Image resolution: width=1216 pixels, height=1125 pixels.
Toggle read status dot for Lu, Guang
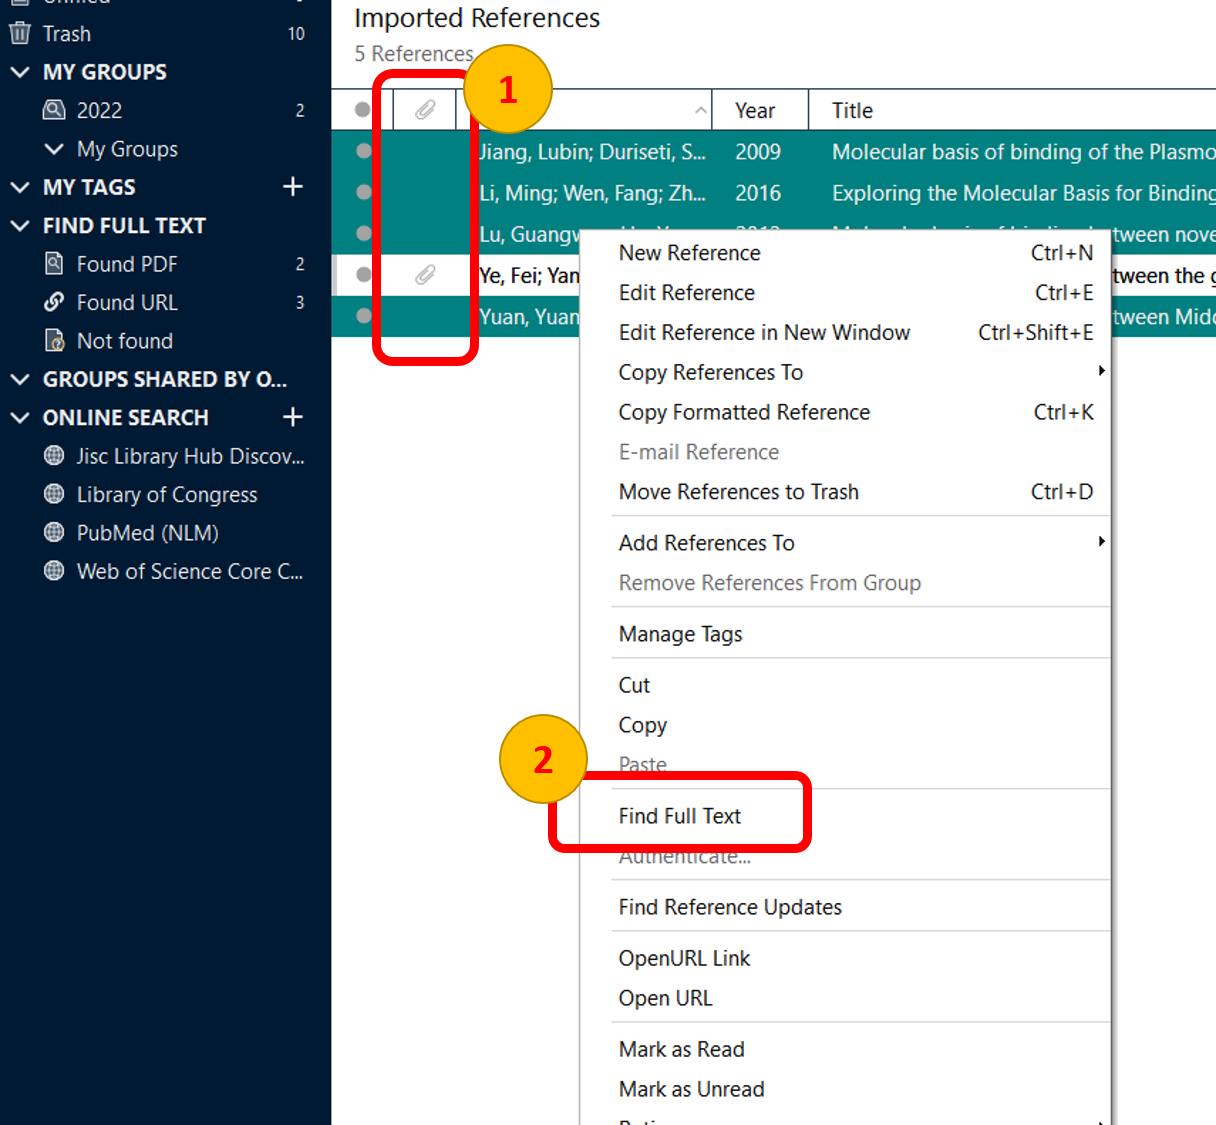(364, 233)
